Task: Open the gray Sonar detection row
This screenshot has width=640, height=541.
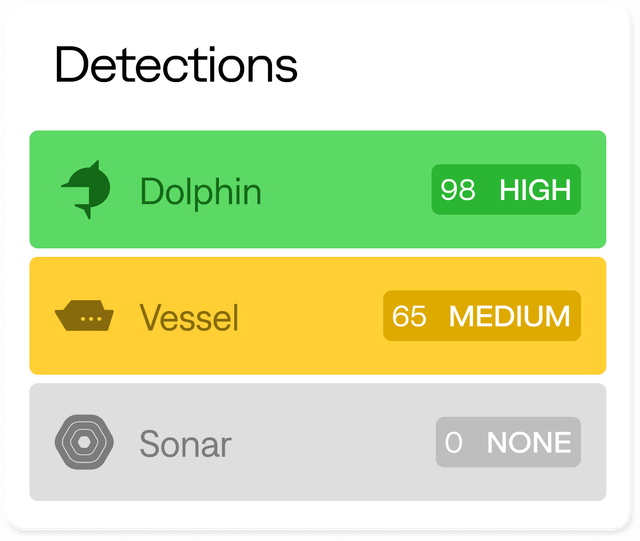Action: [320, 442]
